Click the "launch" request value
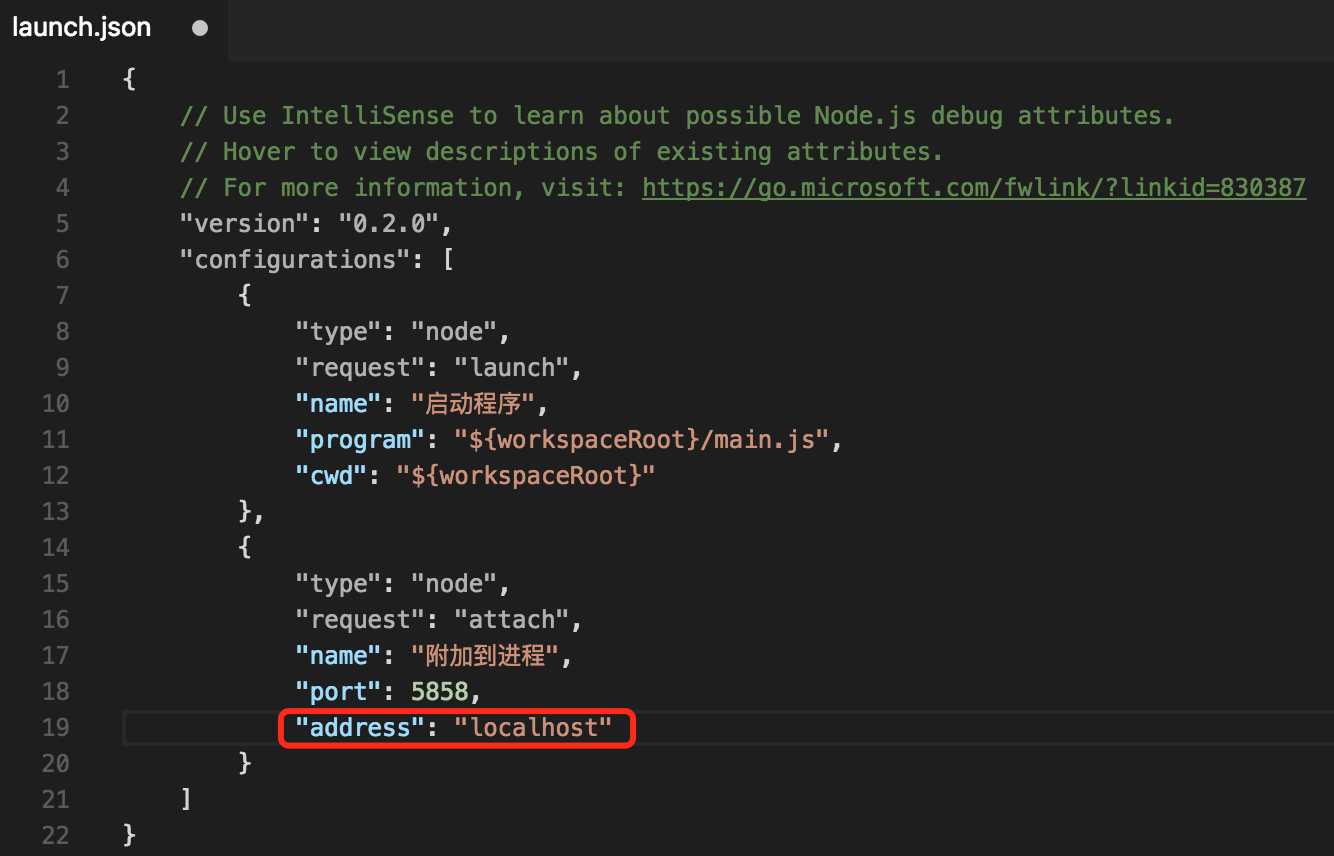 click(511, 368)
